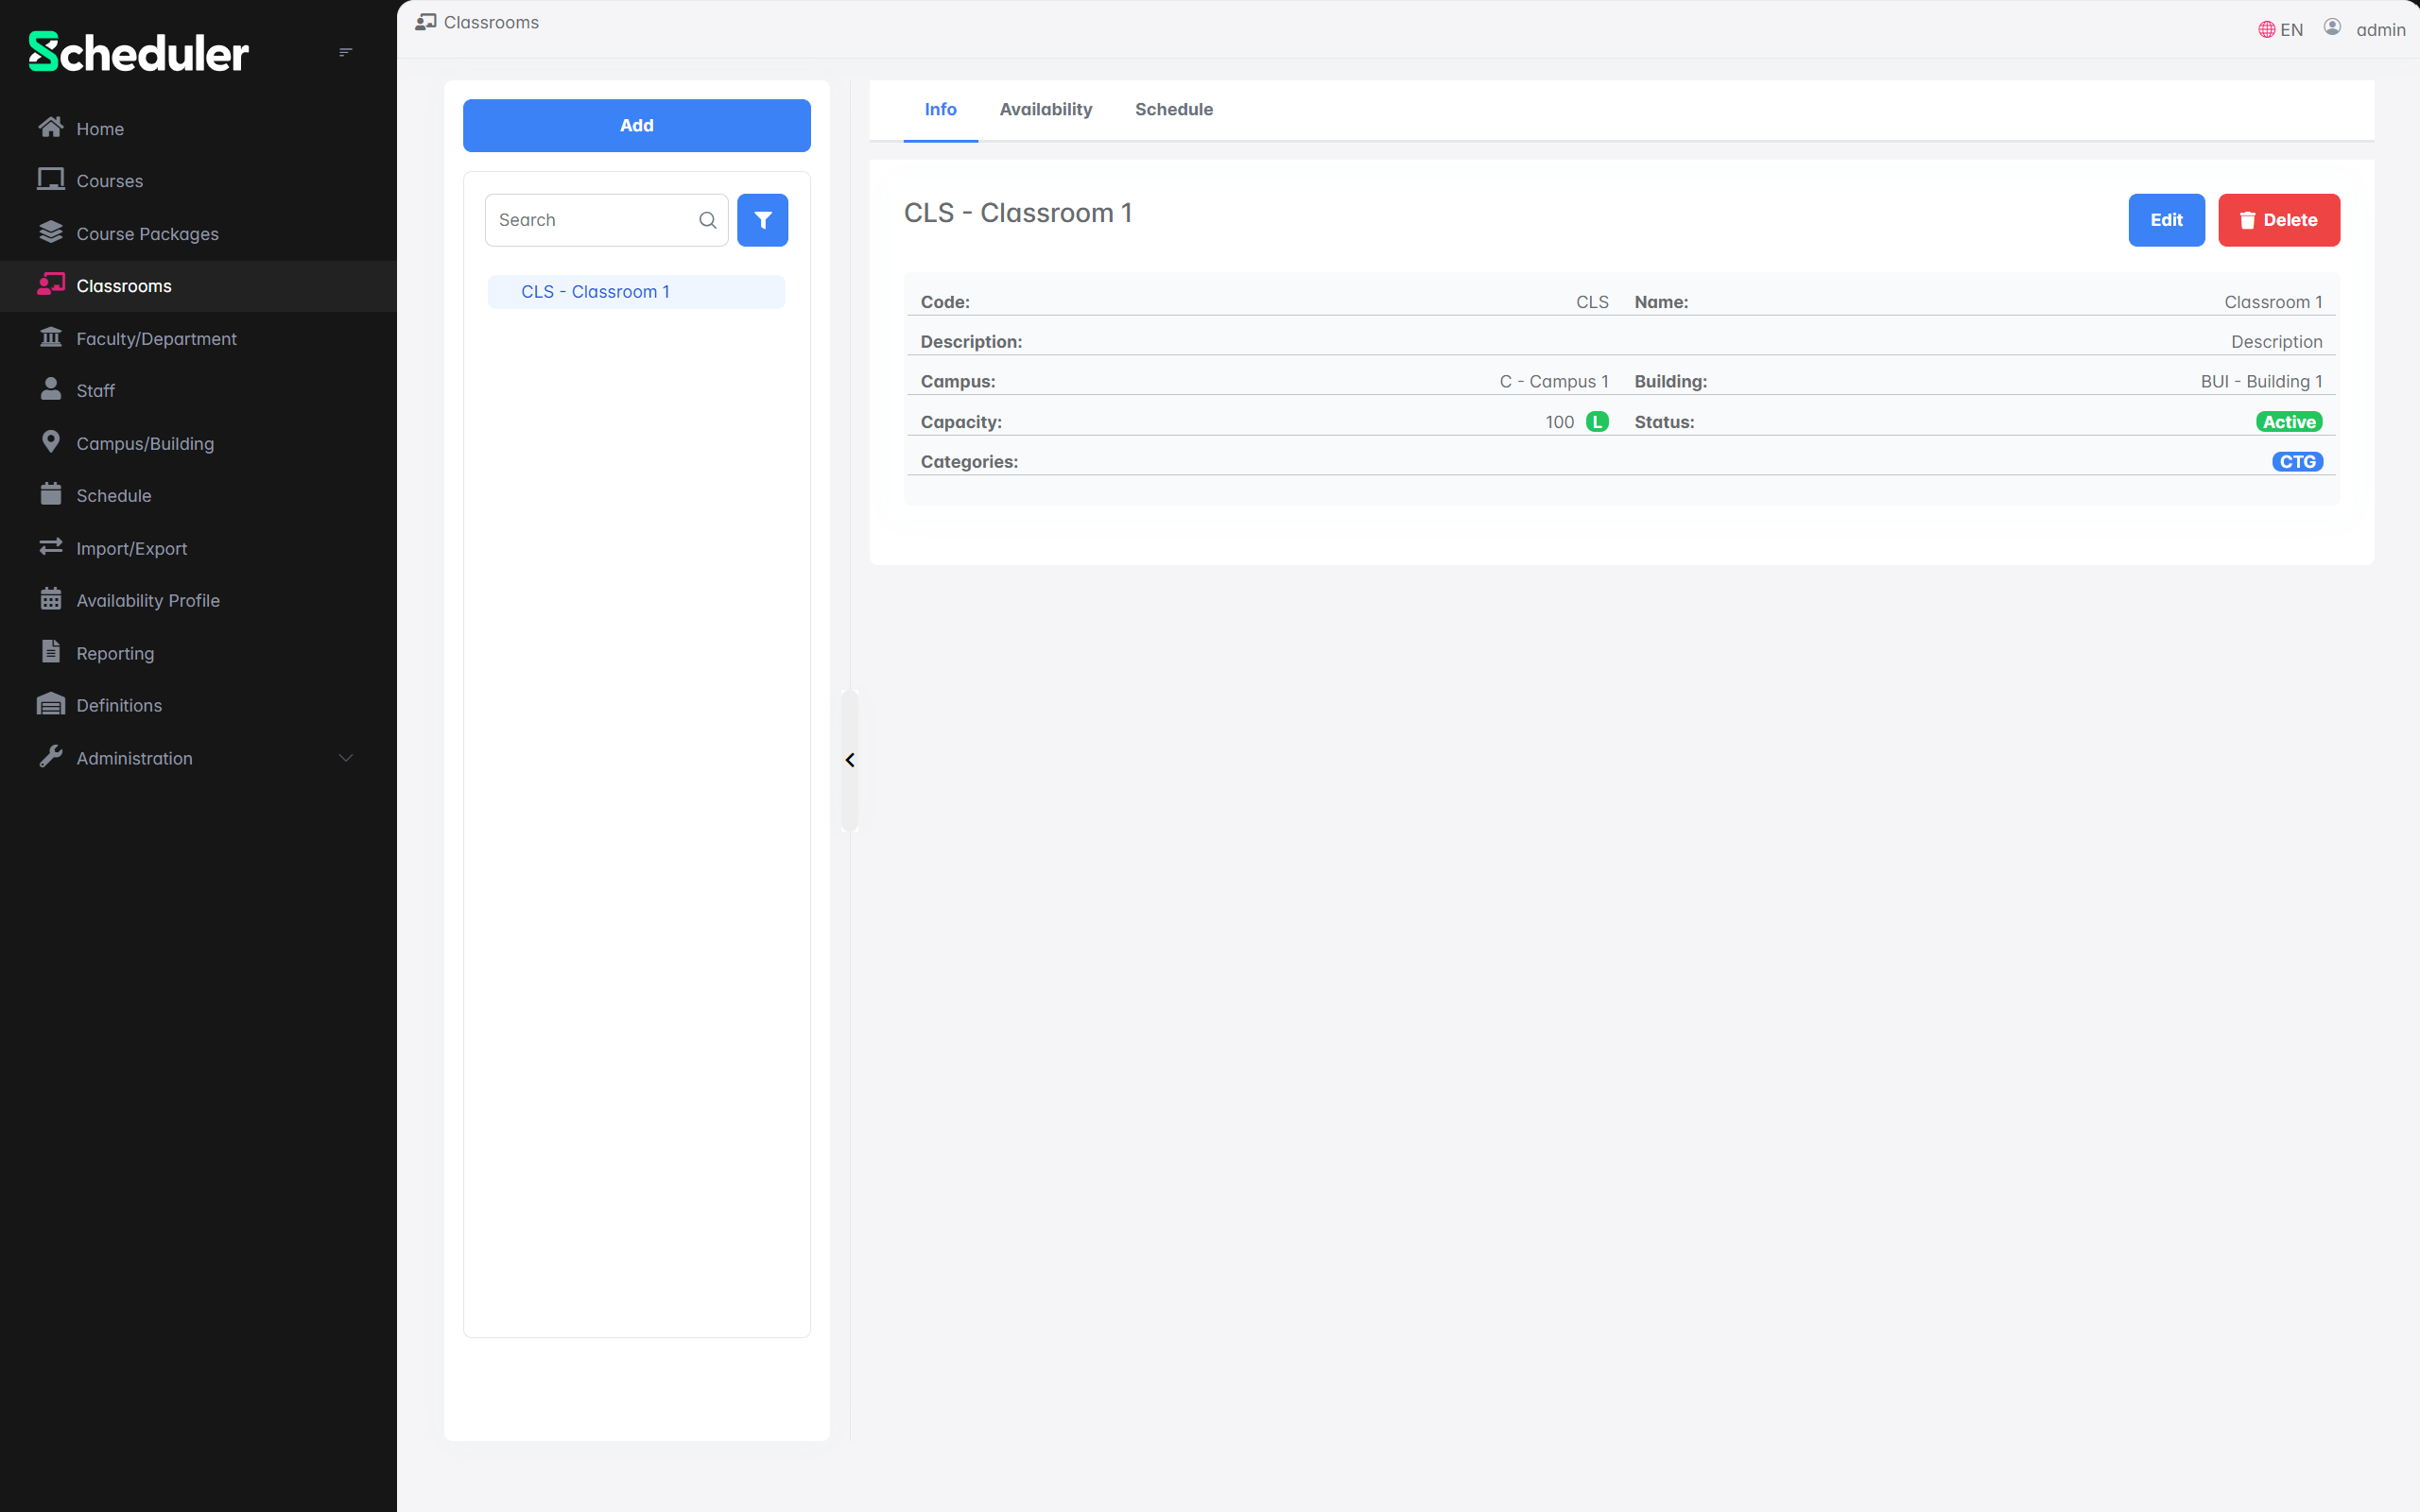2420x1512 pixels.
Task: Open Faculty/Department page
Action: pyautogui.click(x=156, y=339)
